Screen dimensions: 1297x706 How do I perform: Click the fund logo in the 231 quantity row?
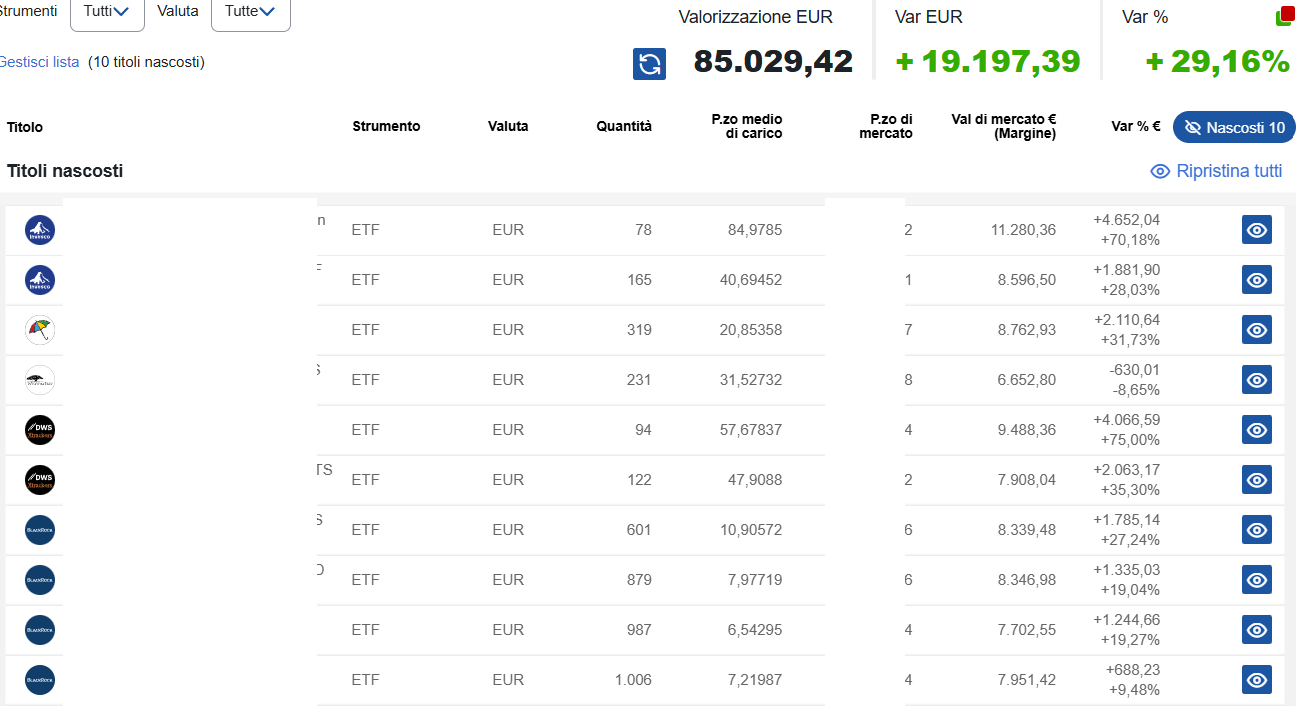[x=40, y=380]
